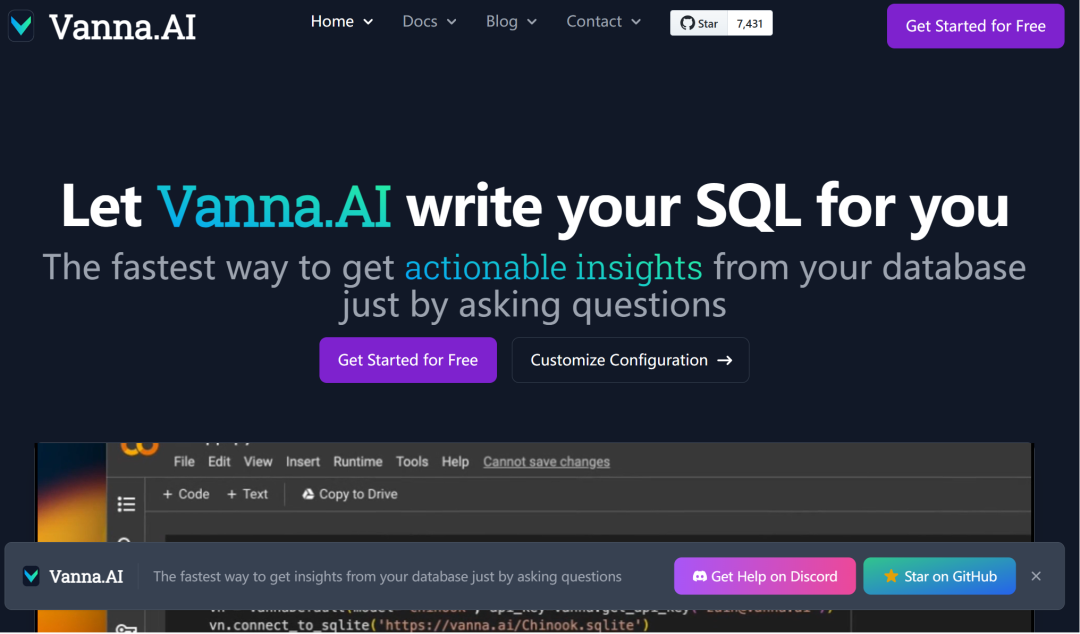Click Star on GitHub banner button
The width and height of the screenshot is (1080, 634).
[939, 576]
